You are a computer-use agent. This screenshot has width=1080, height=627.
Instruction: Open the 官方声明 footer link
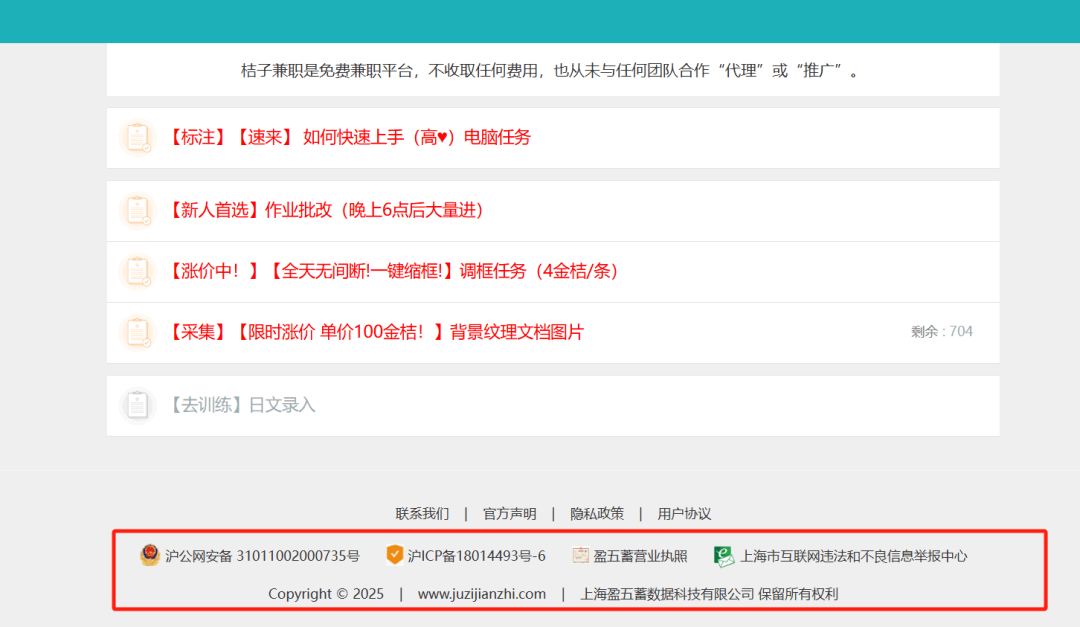pos(510,514)
